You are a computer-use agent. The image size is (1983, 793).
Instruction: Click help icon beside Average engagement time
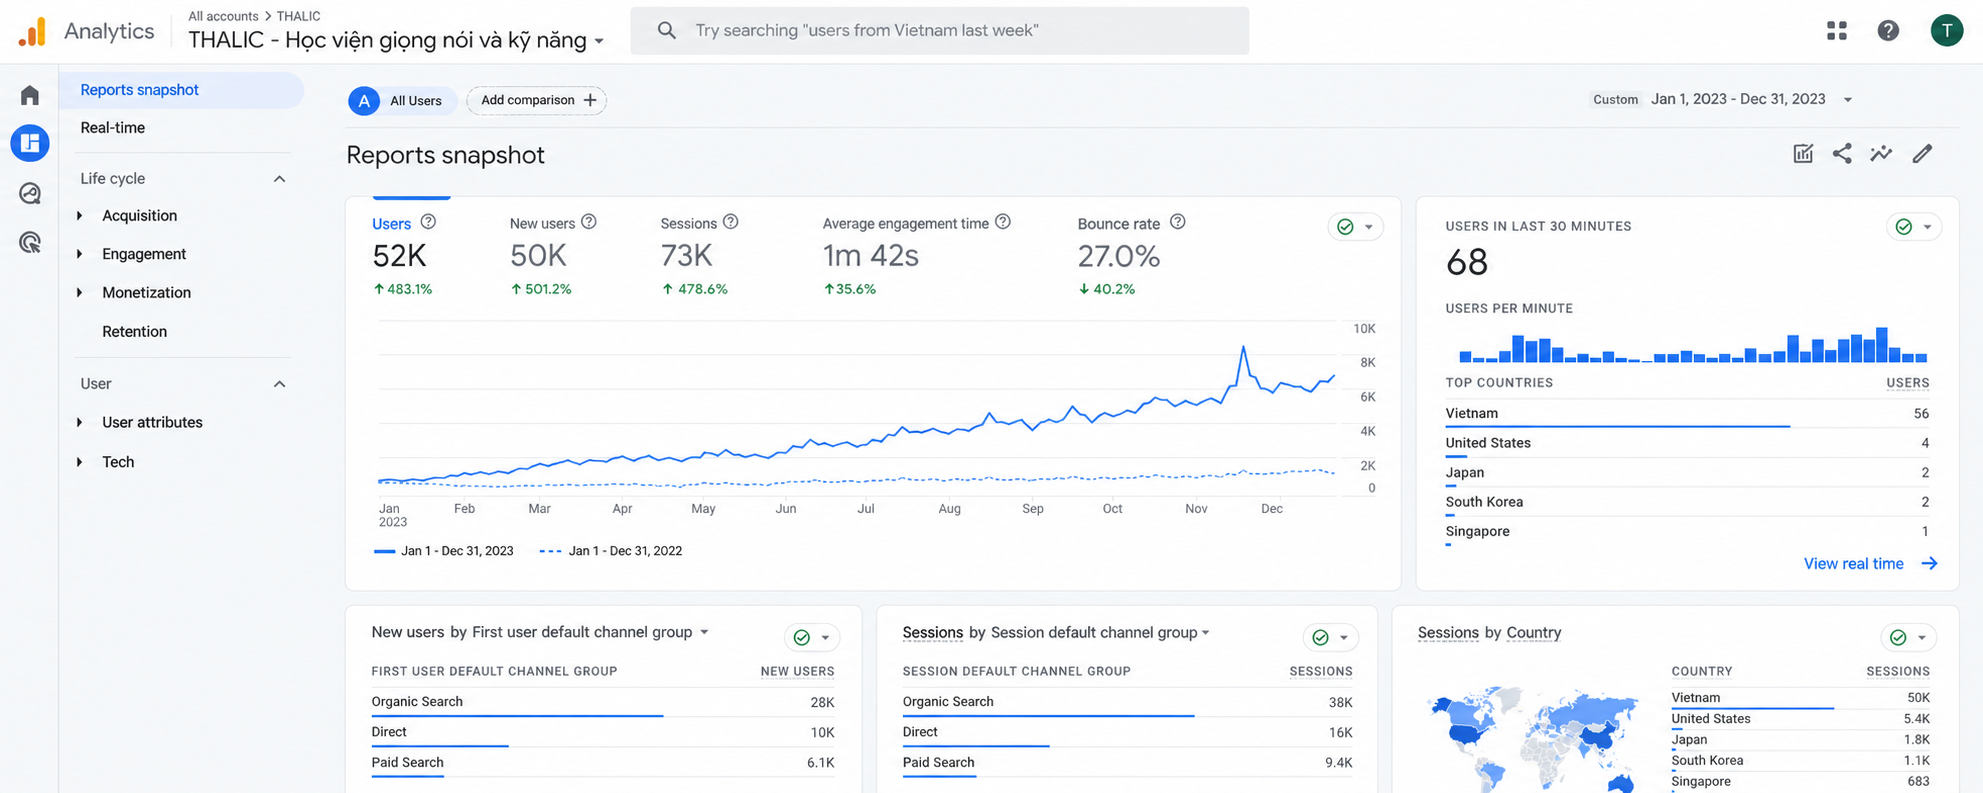1003,222
